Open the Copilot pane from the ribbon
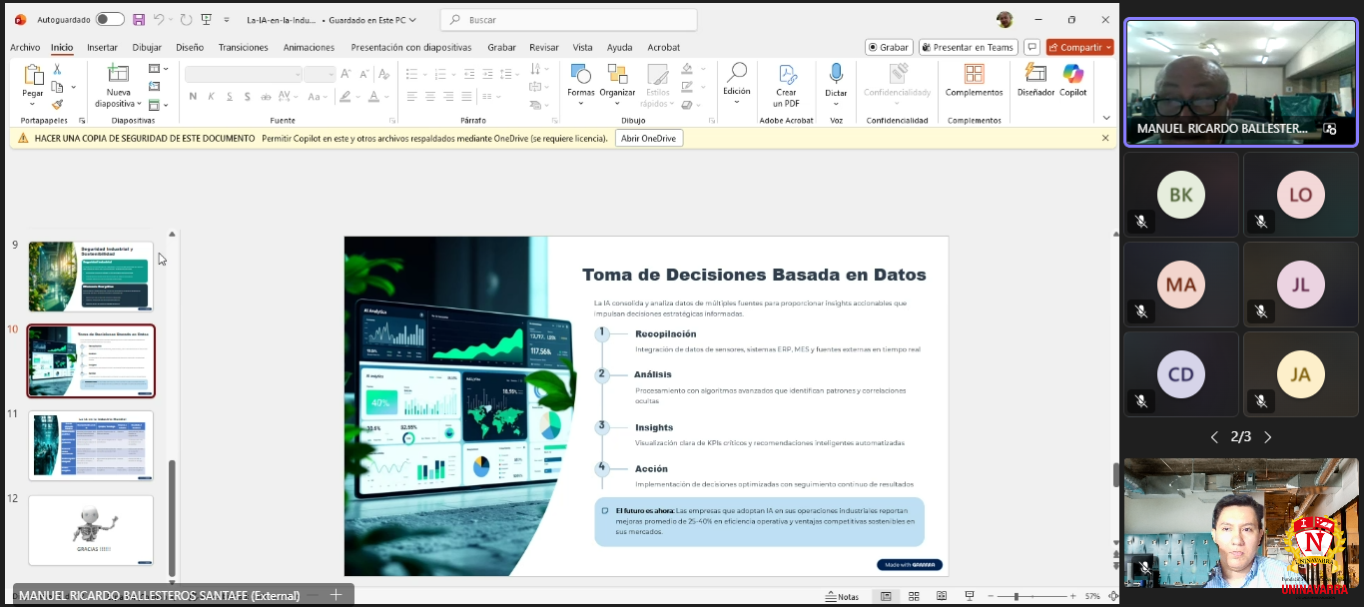The height and width of the screenshot is (607, 1366). pos(1073,80)
